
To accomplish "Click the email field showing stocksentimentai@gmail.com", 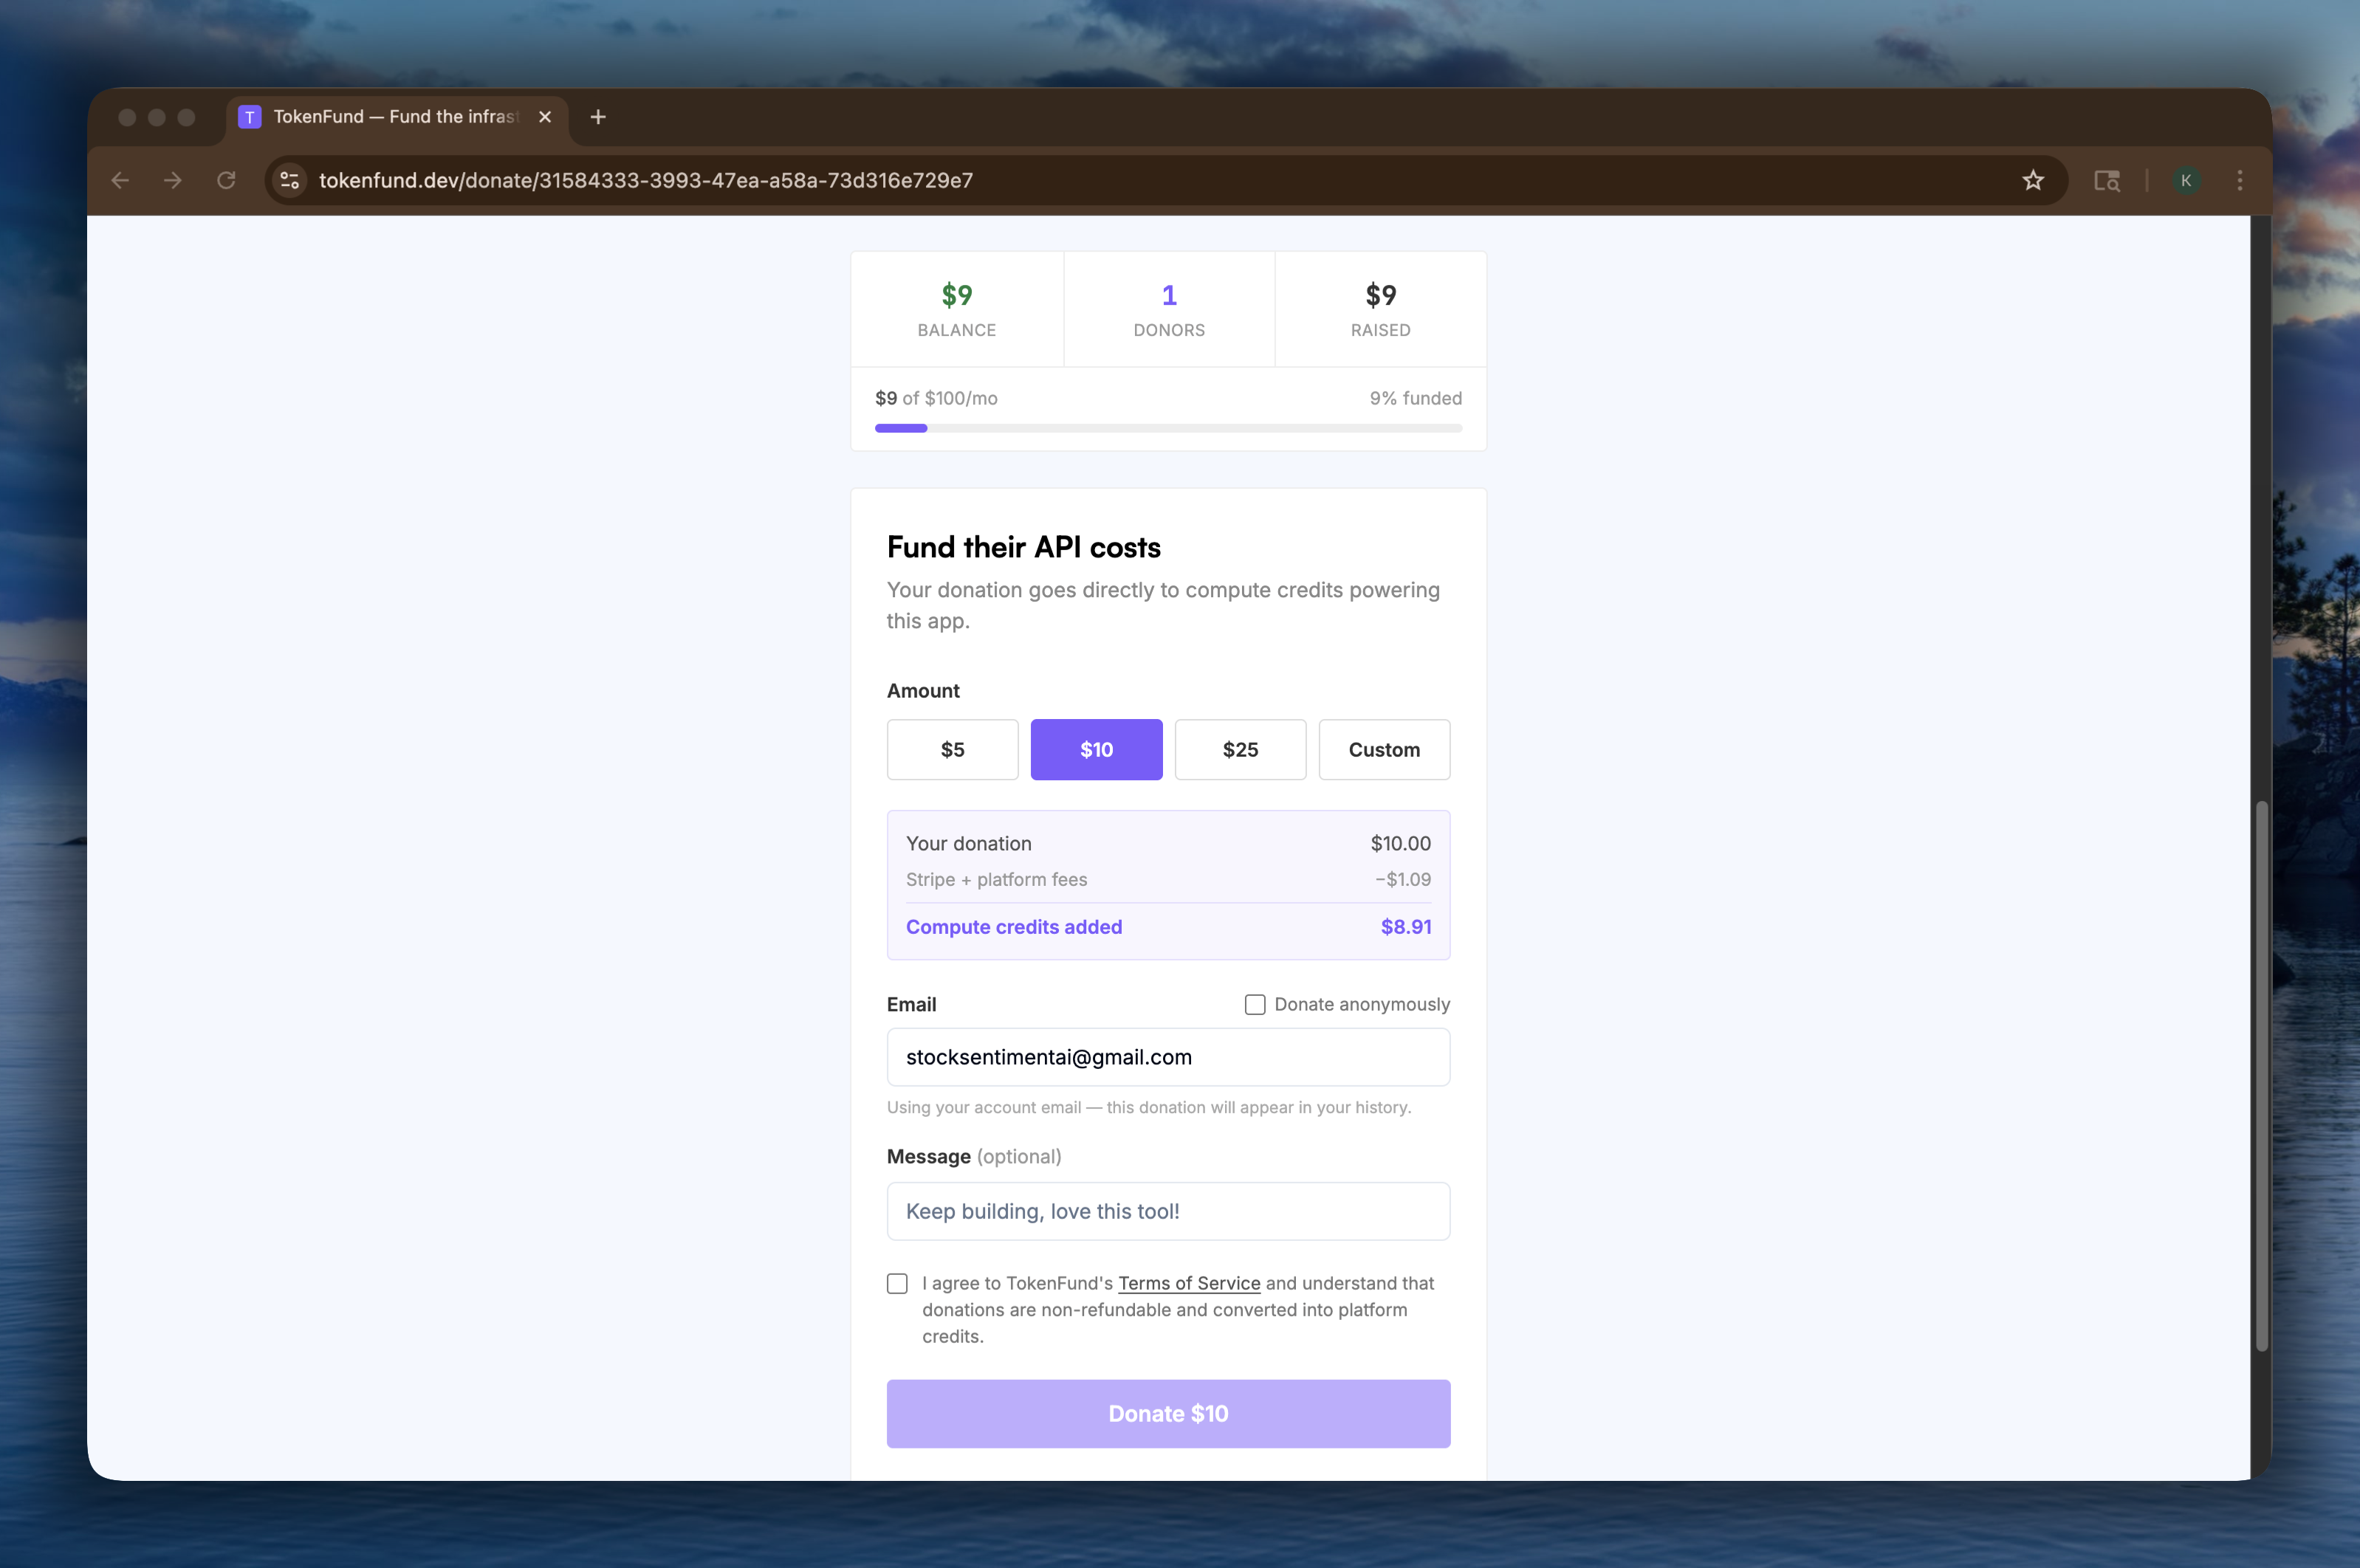I will point(1168,1057).
